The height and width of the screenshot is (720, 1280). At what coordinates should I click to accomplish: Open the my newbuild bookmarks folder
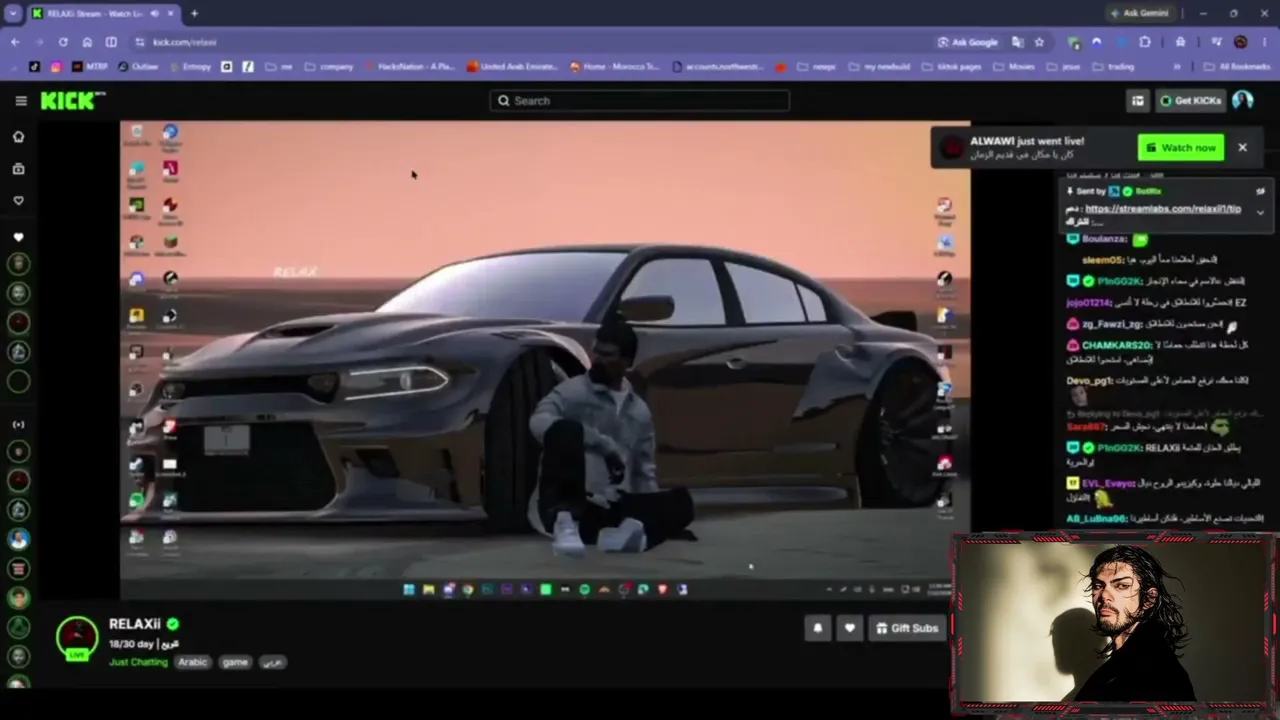coord(879,67)
